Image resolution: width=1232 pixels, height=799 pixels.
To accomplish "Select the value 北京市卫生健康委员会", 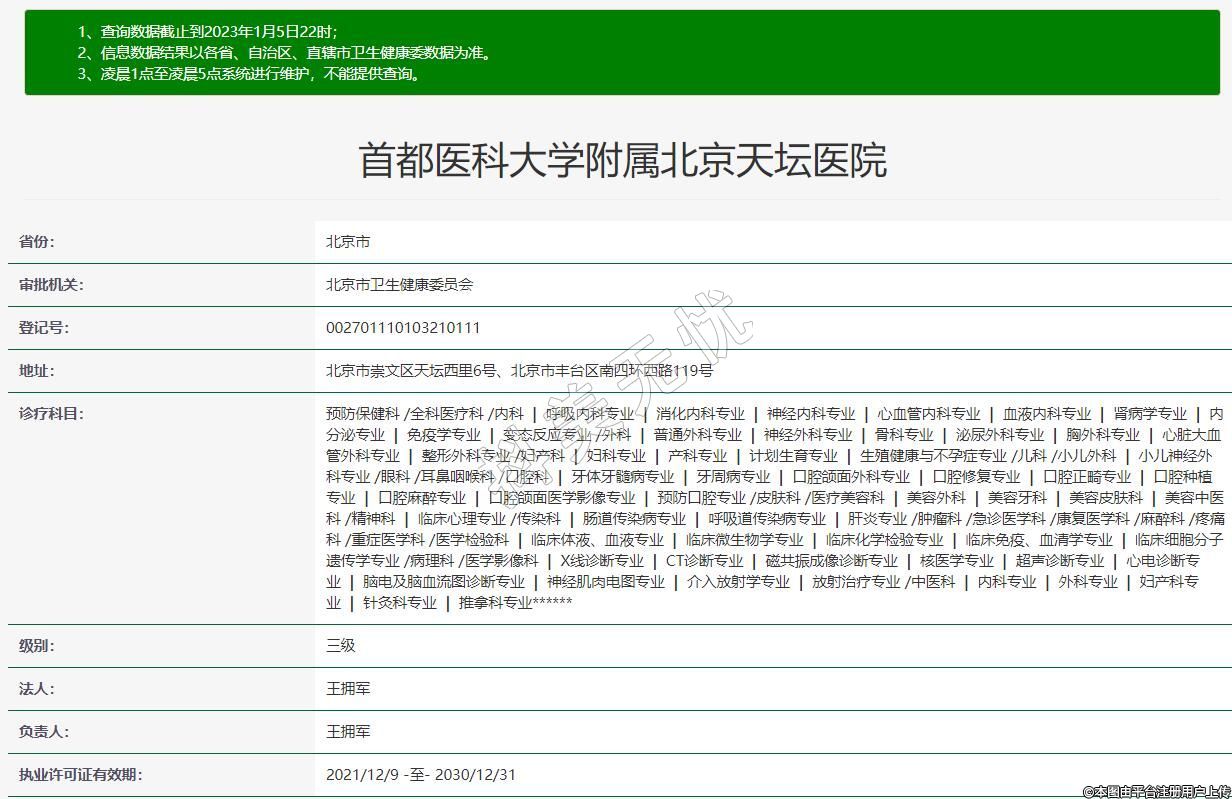I will pyautogui.click(x=399, y=285).
